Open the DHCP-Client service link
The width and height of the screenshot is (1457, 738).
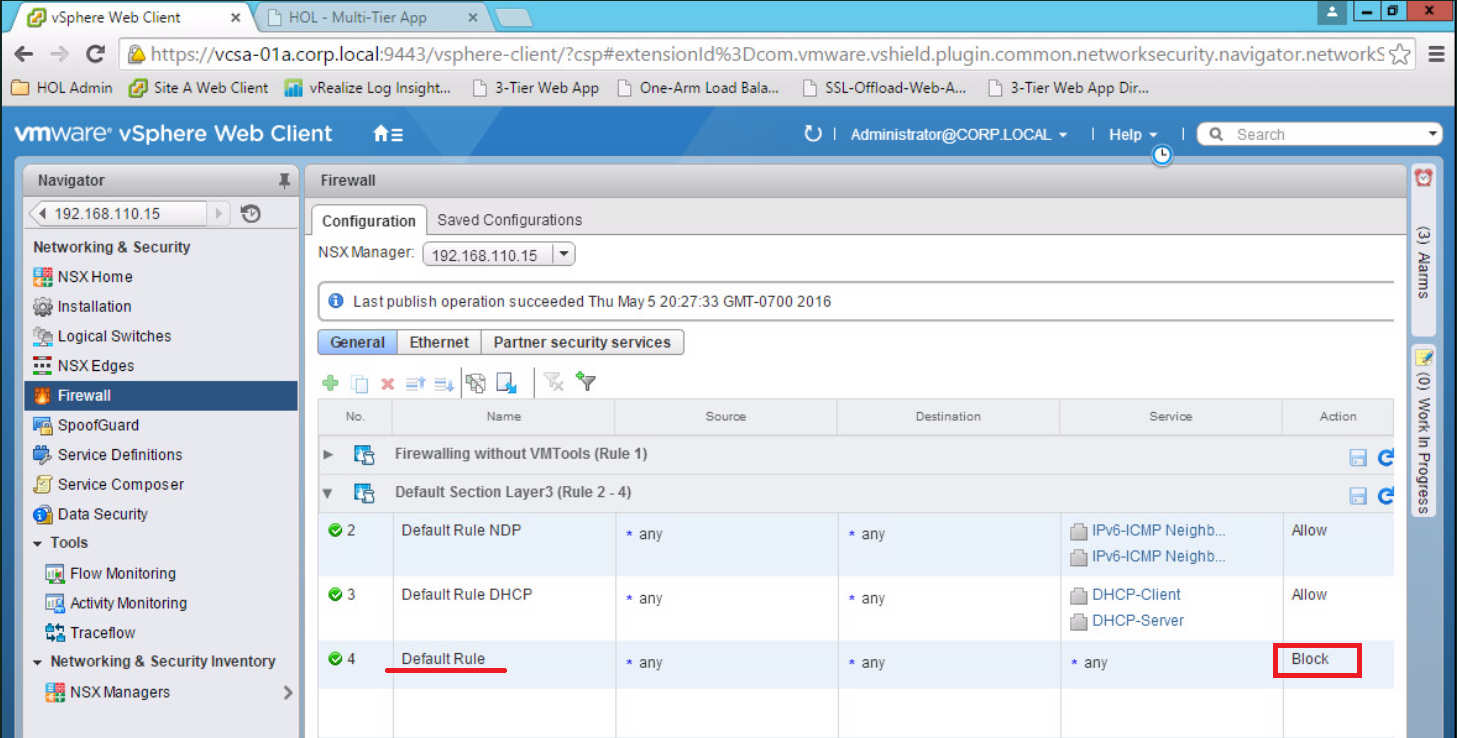(x=1136, y=594)
